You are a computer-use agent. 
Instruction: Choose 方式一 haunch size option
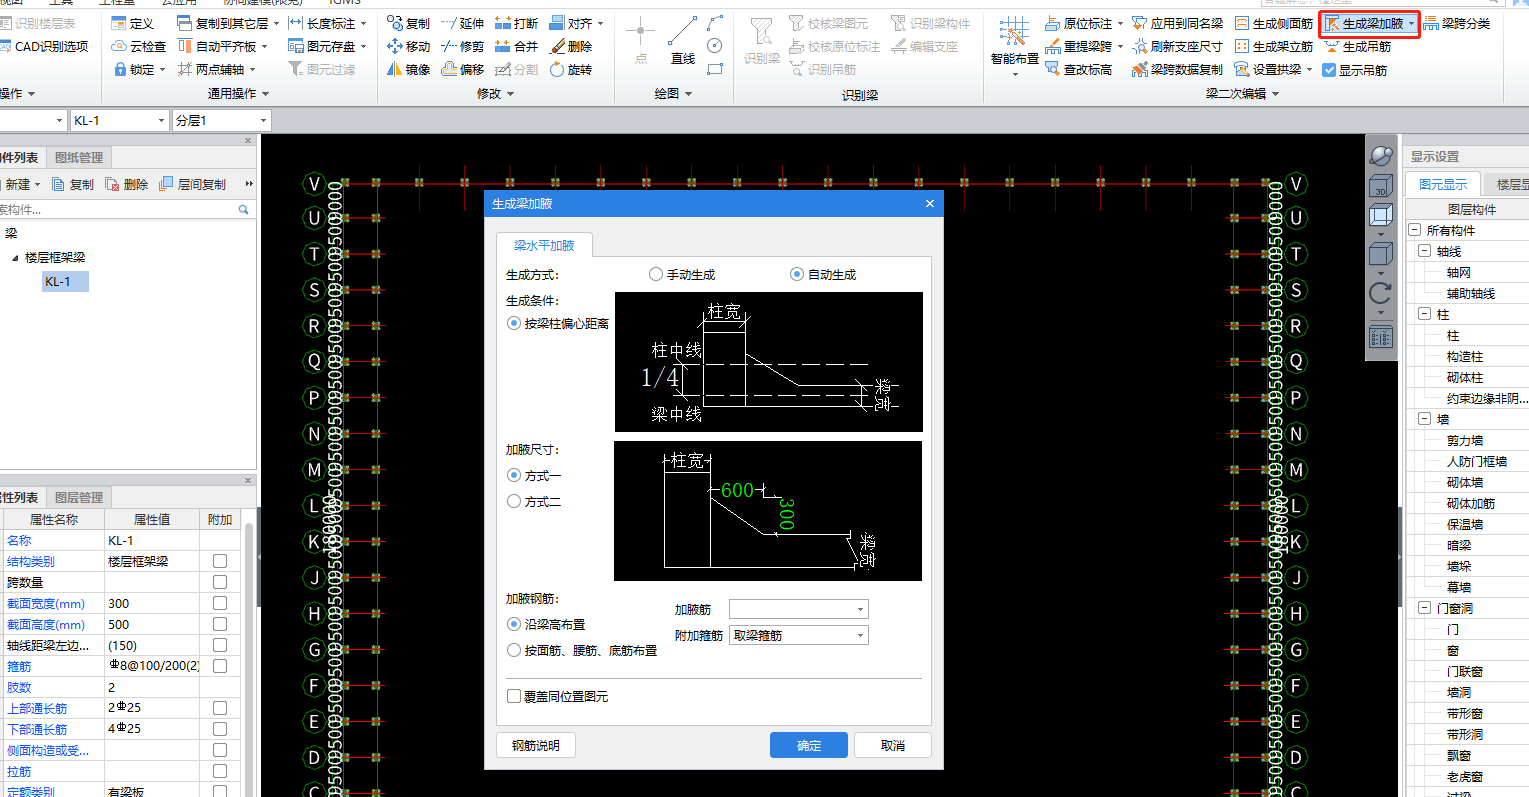(514, 475)
